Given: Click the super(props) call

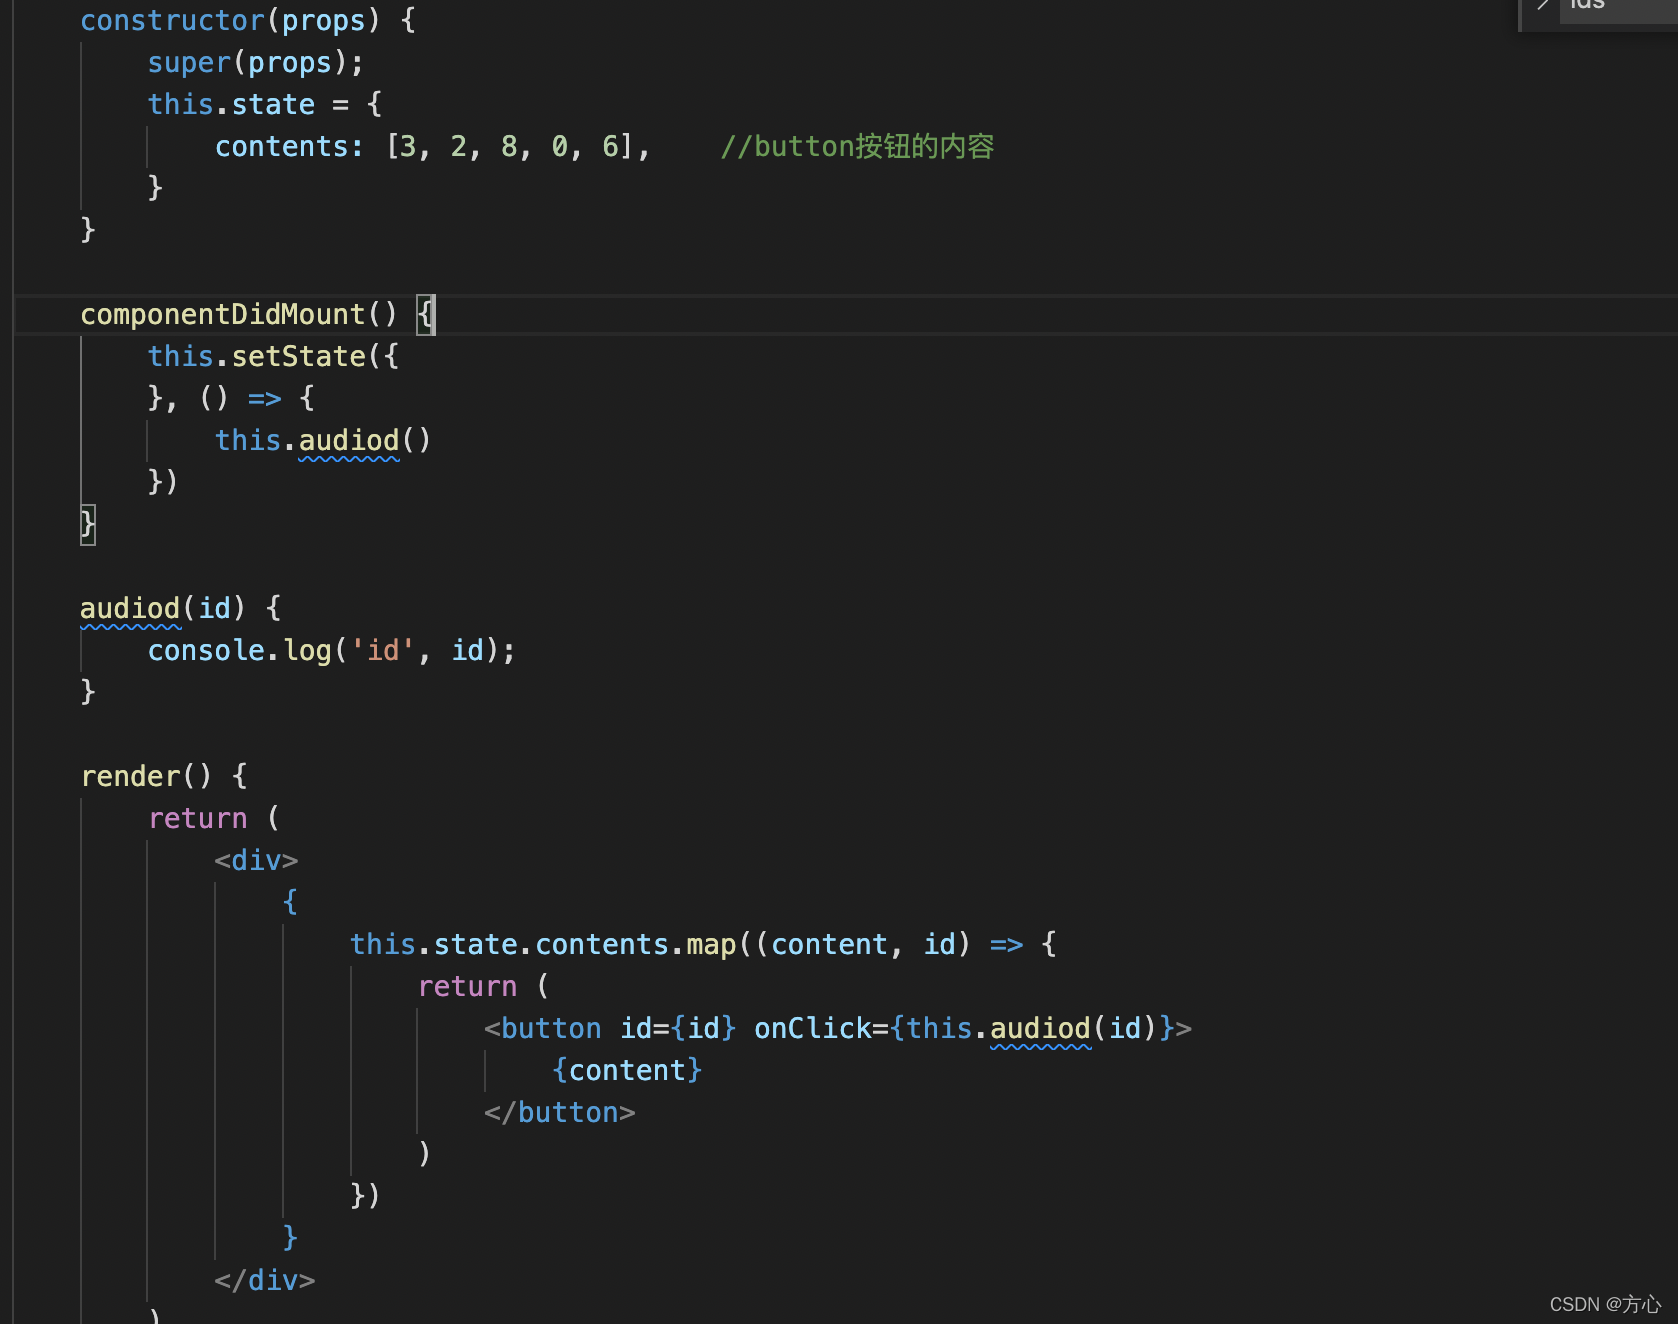Looking at the screenshot, I should click(255, 61).
